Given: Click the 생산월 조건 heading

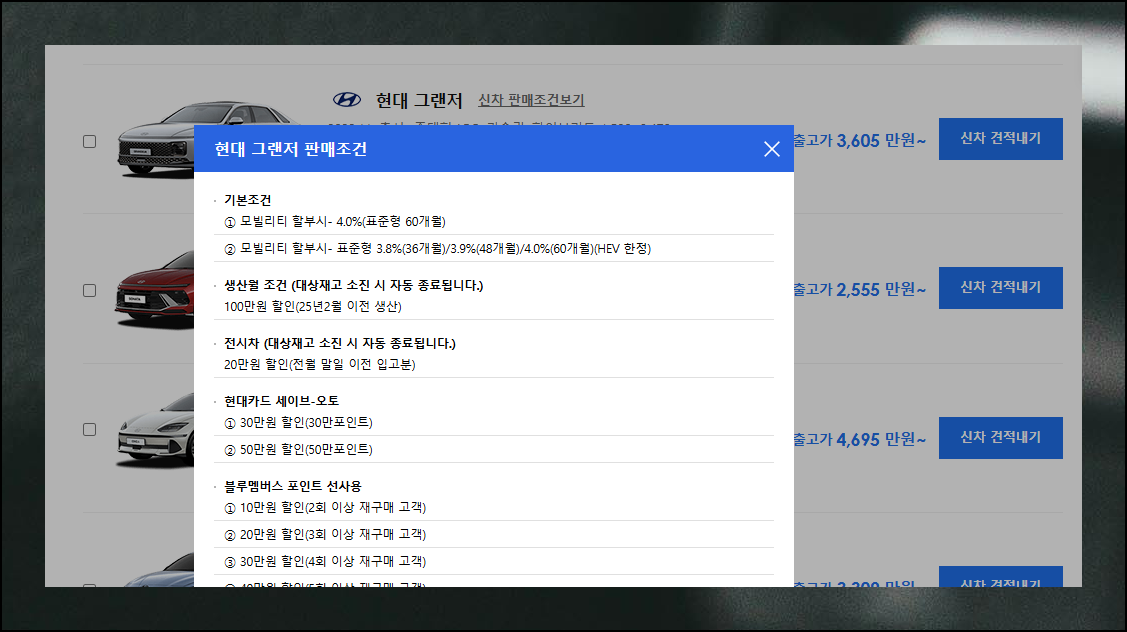Looking at the screenshot, I should (x=354, y=285).
